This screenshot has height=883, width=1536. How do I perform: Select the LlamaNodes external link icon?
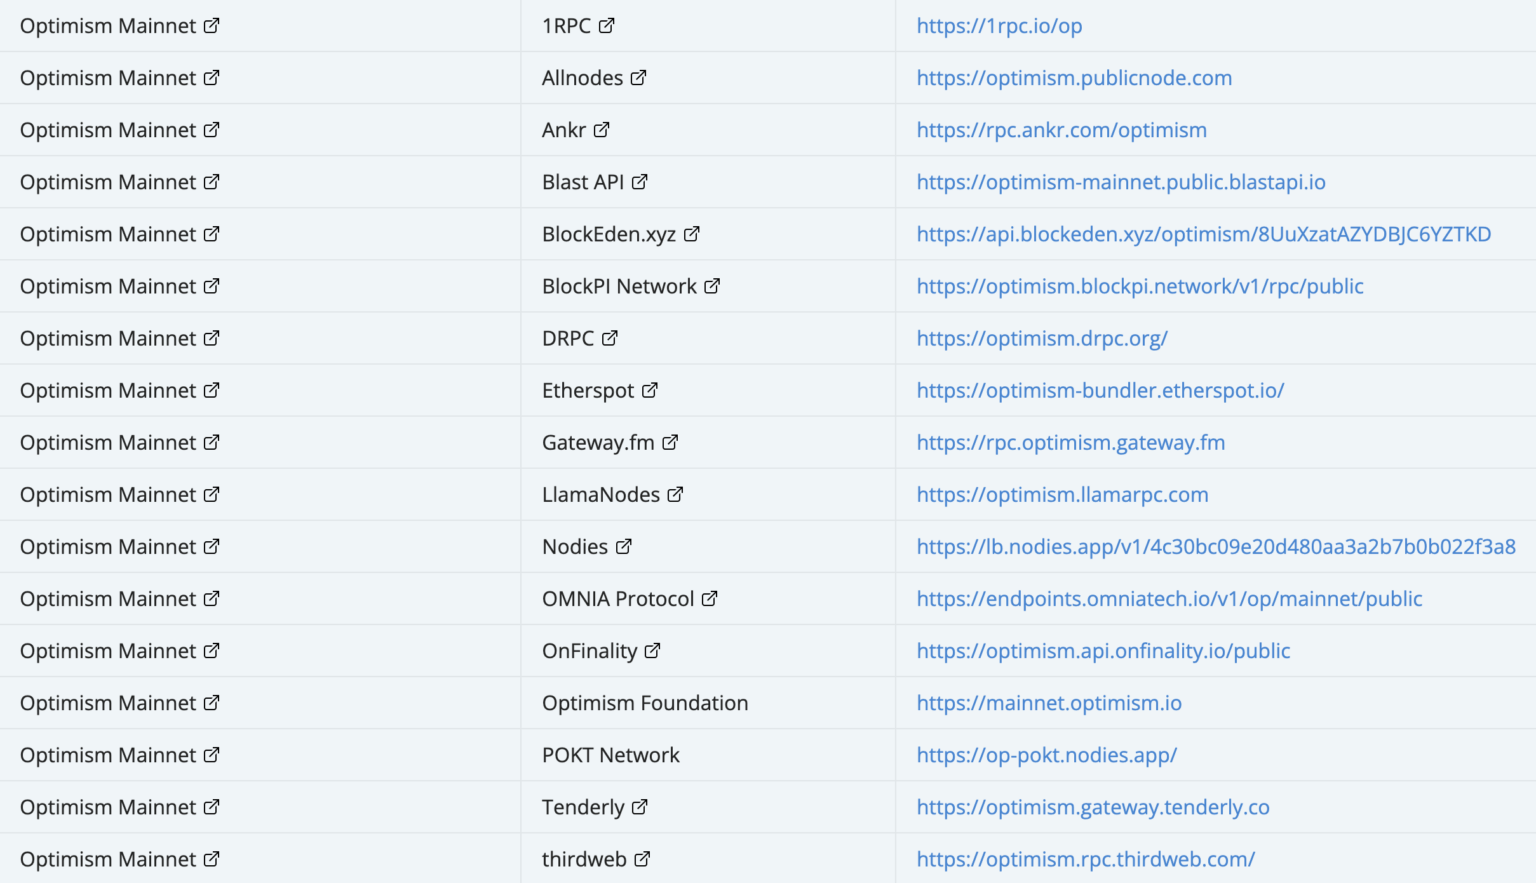coord(676,493)
